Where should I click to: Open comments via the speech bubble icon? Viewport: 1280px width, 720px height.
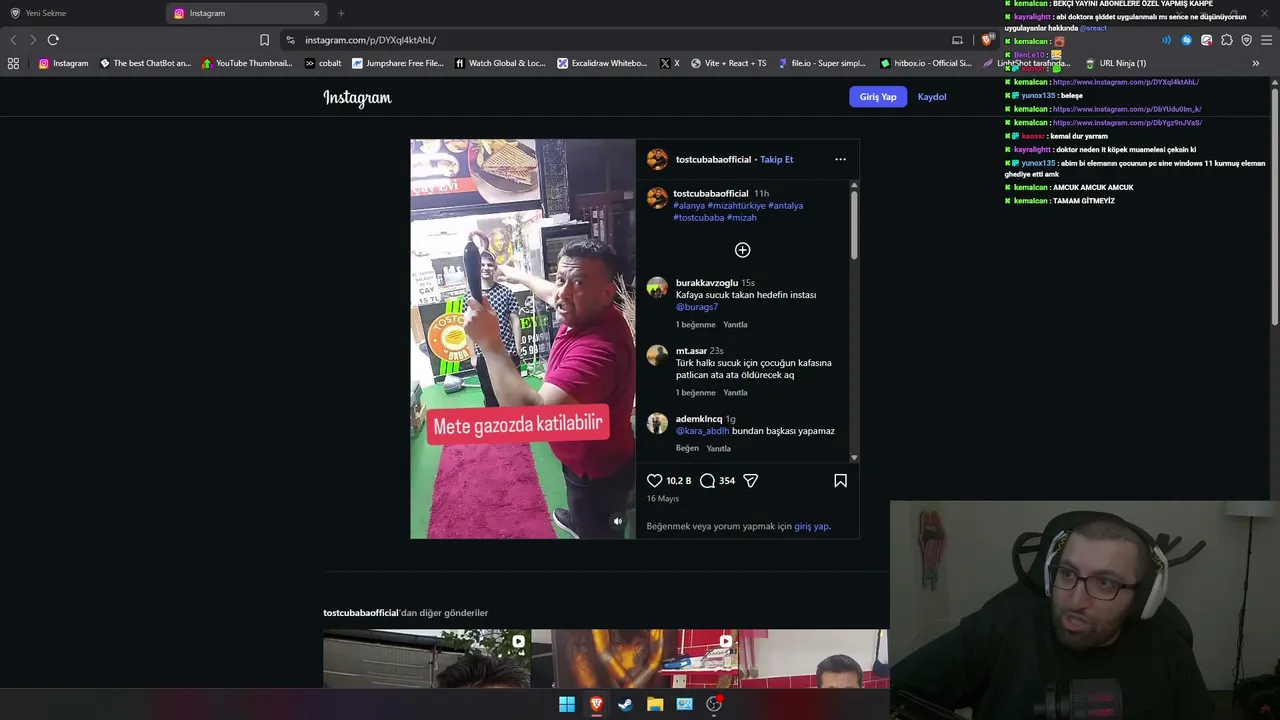707,481
